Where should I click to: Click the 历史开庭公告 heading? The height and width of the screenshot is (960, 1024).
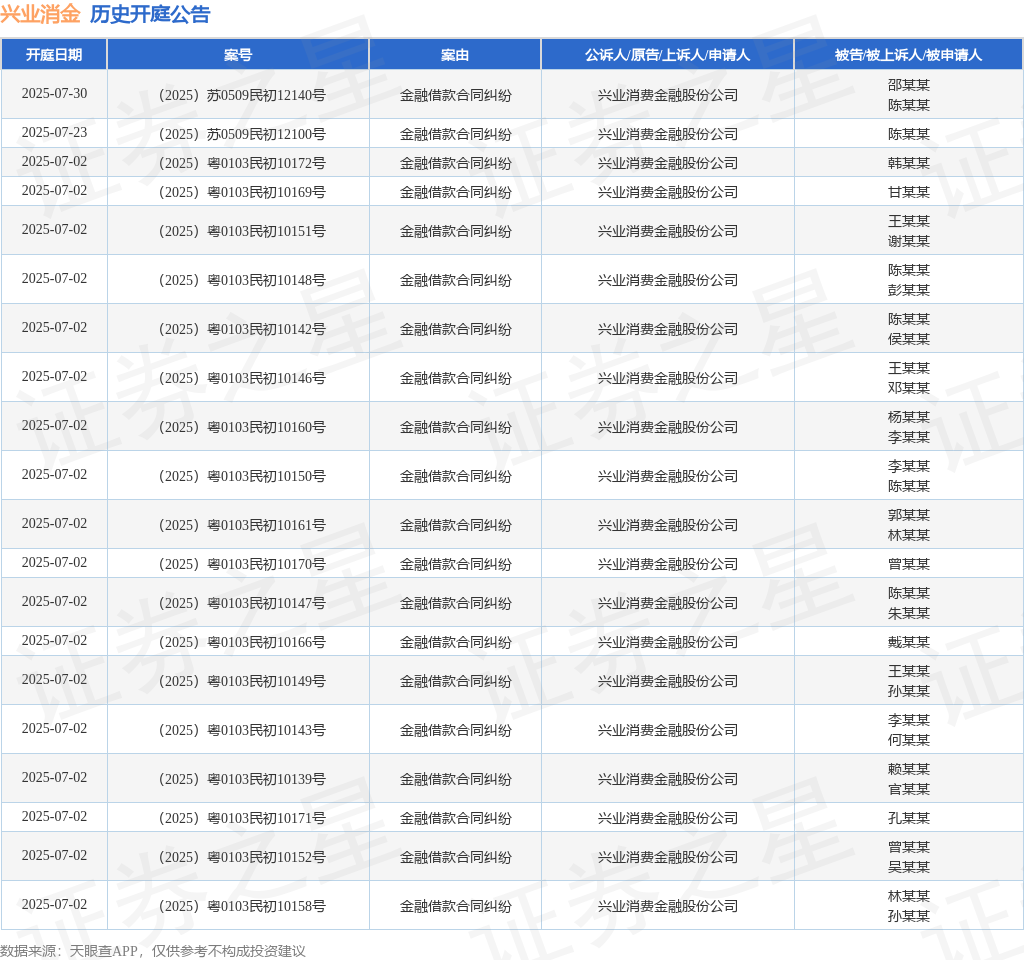coord(150,14)
